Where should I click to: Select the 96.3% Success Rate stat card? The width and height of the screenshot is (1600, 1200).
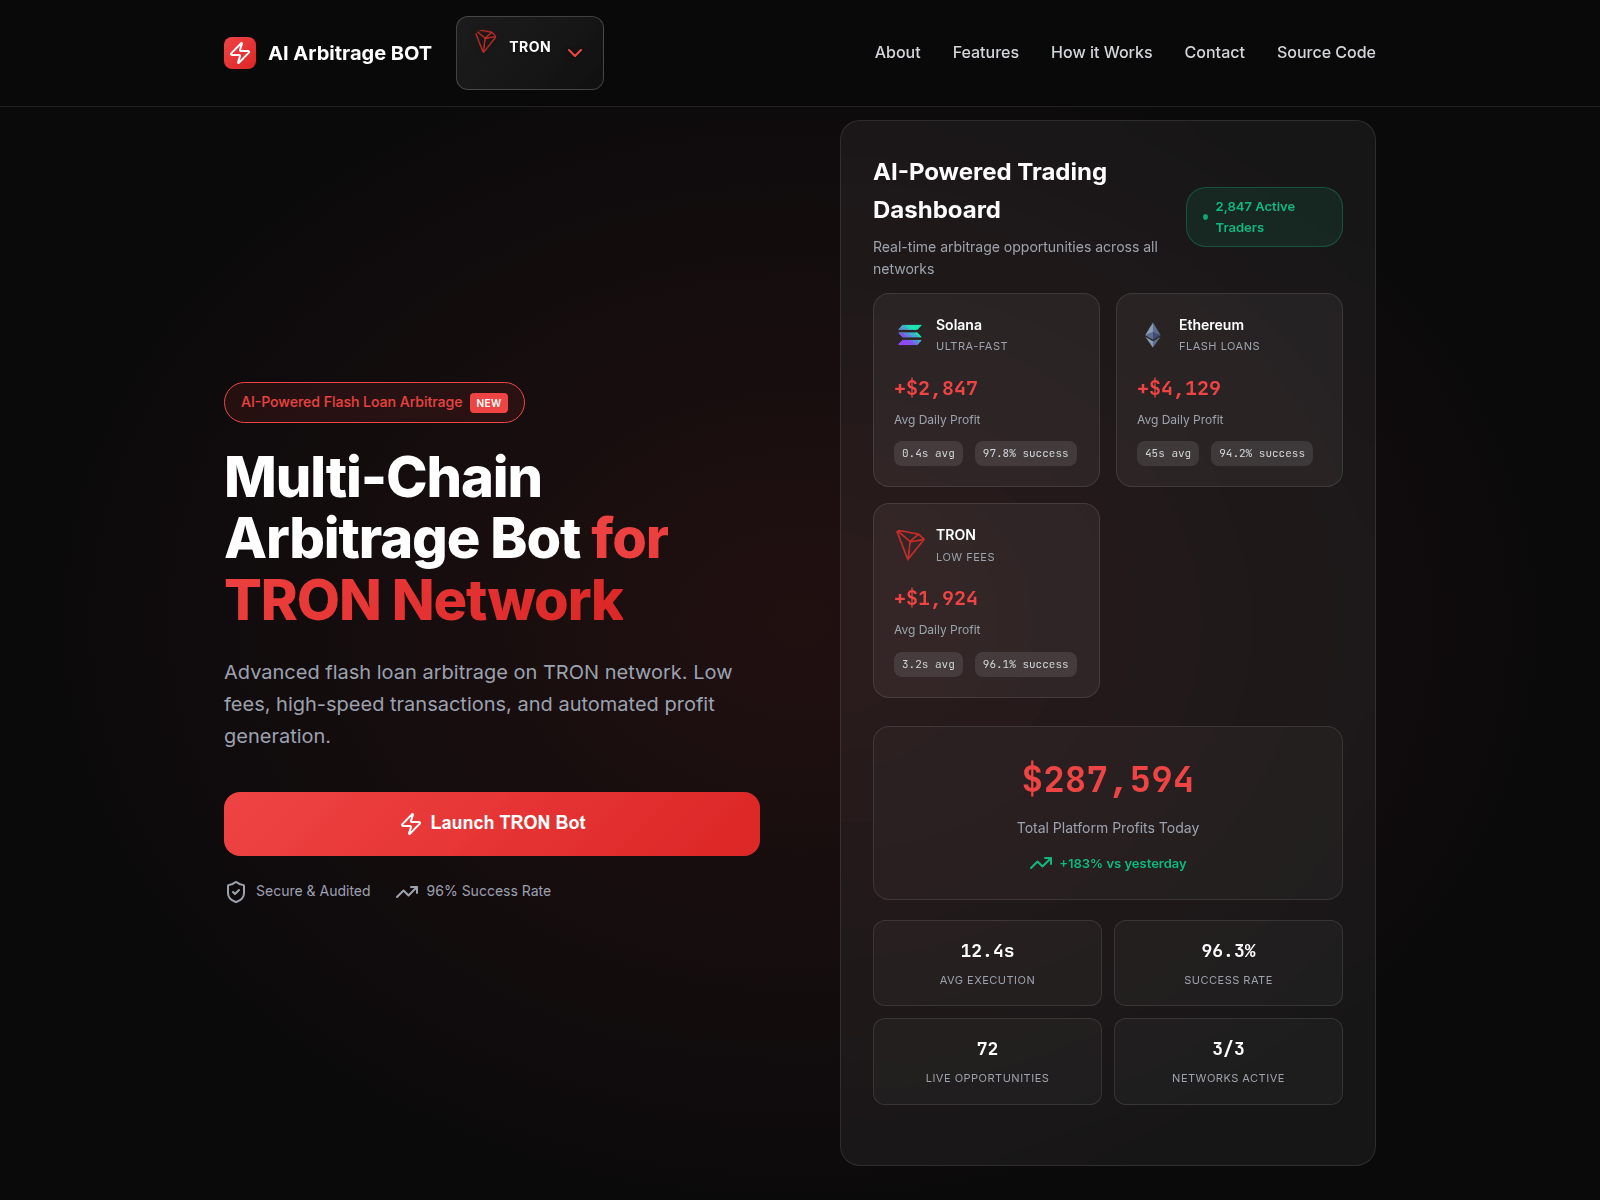[x=1228, y=962]
